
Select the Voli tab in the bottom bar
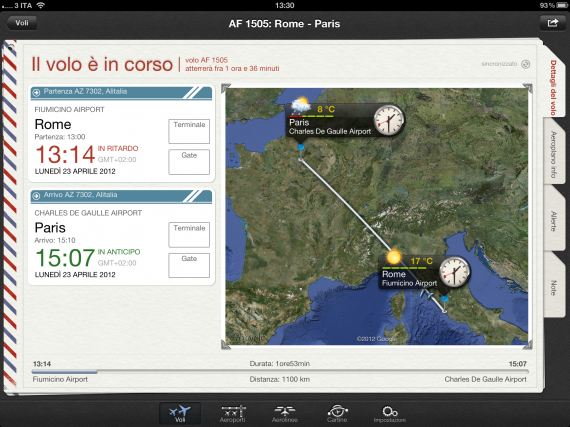pos(180,414)
